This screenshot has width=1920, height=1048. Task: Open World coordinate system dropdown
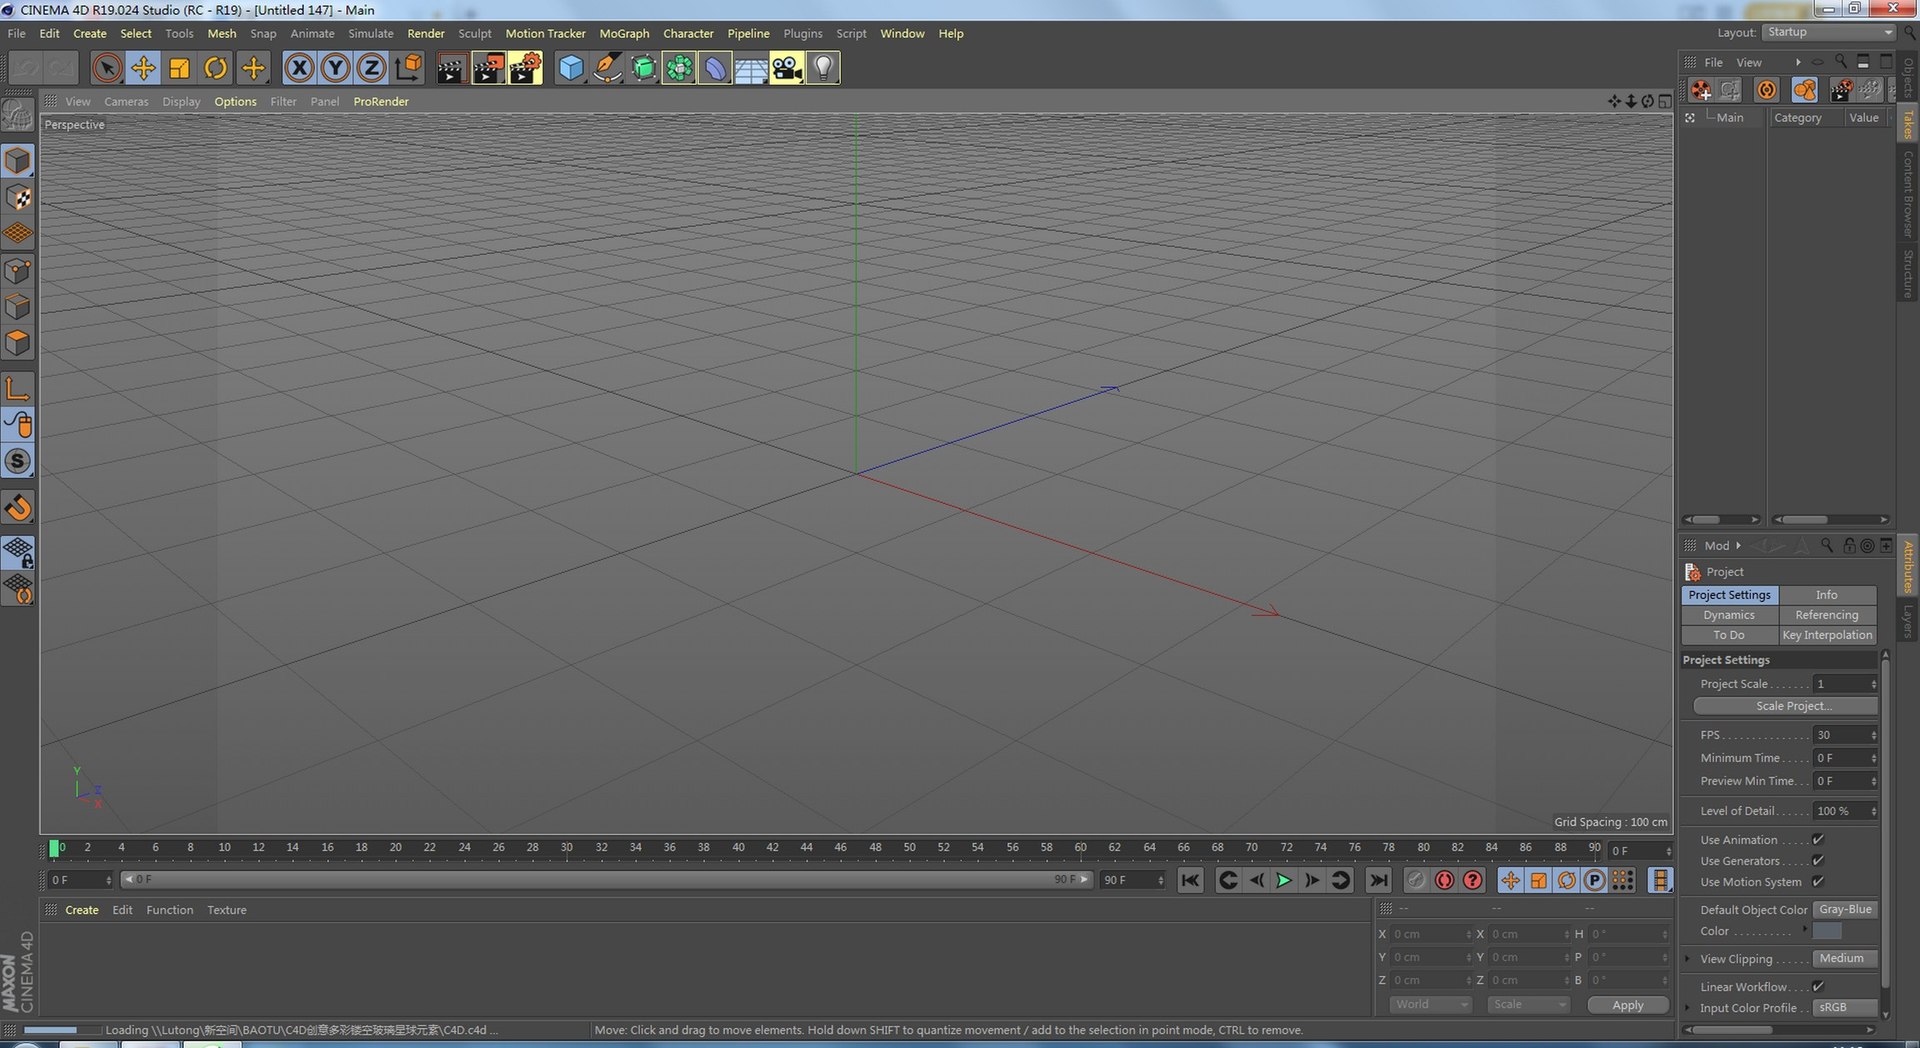[1430, 1005]
